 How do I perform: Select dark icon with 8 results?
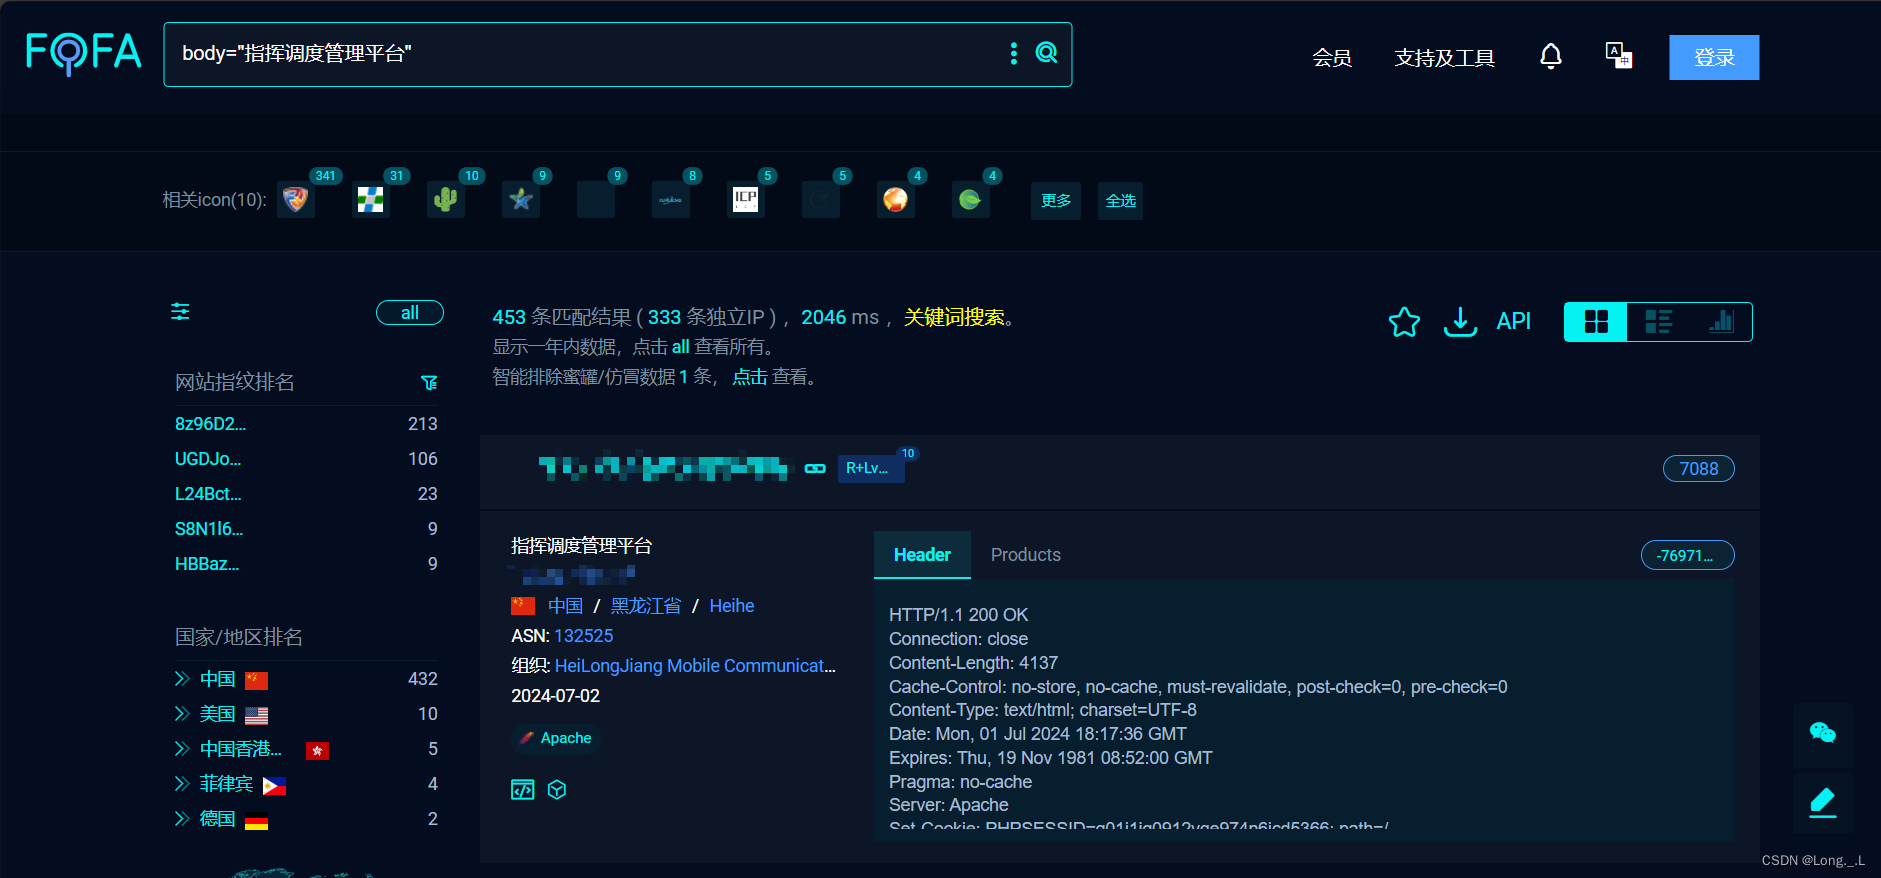point(671,200)
